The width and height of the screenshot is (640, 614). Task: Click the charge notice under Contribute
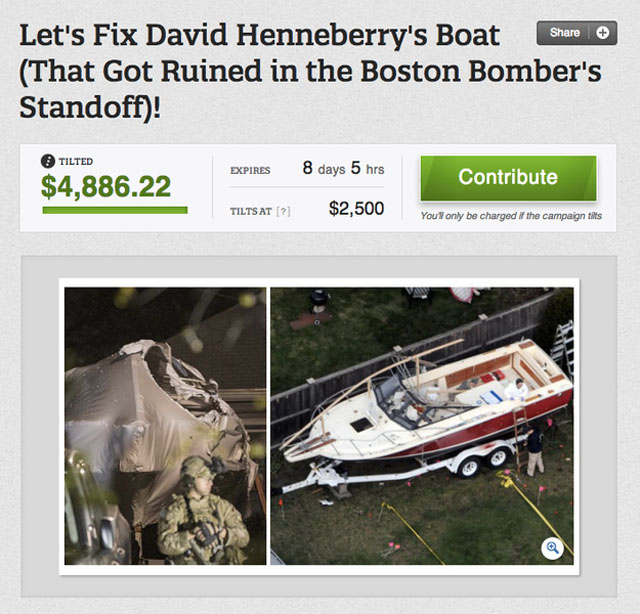(511, 216)
